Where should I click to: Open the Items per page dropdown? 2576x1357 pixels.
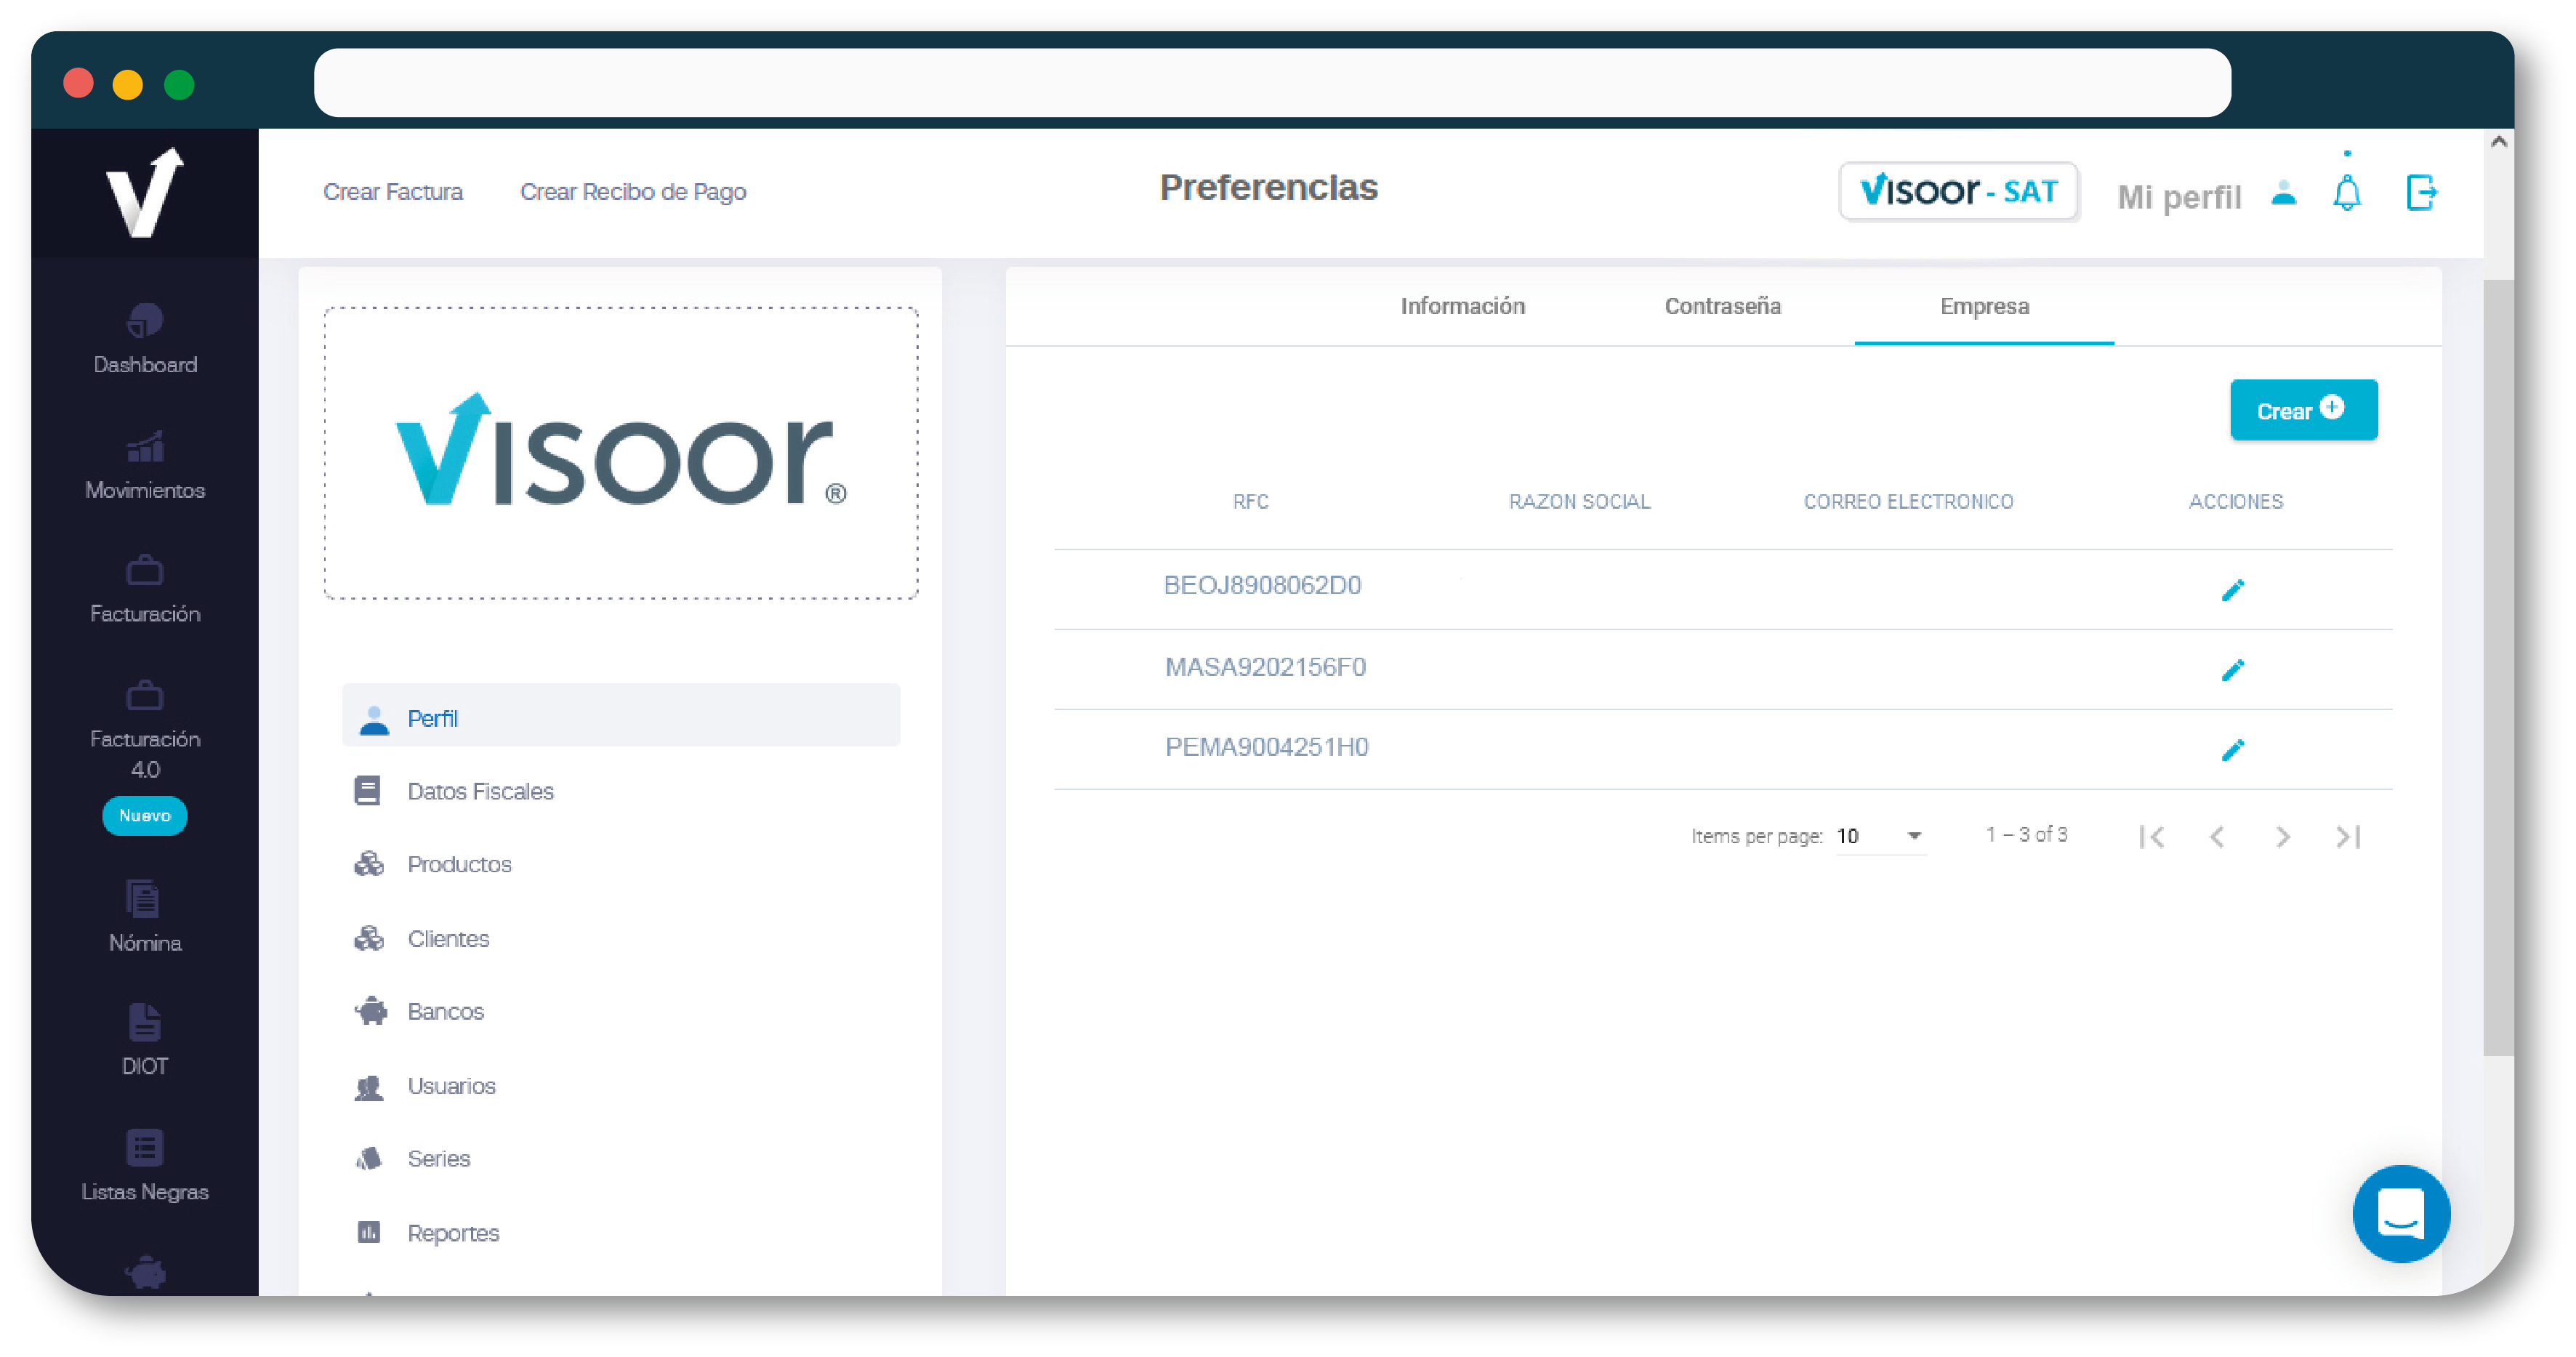click(x=1880, y=836)
